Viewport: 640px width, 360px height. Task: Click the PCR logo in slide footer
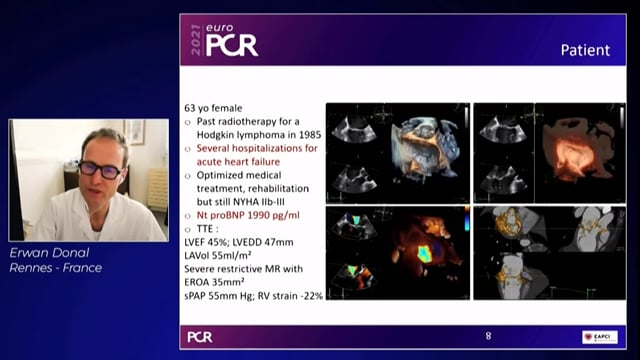pyautogui.click(x=200, y=337)
